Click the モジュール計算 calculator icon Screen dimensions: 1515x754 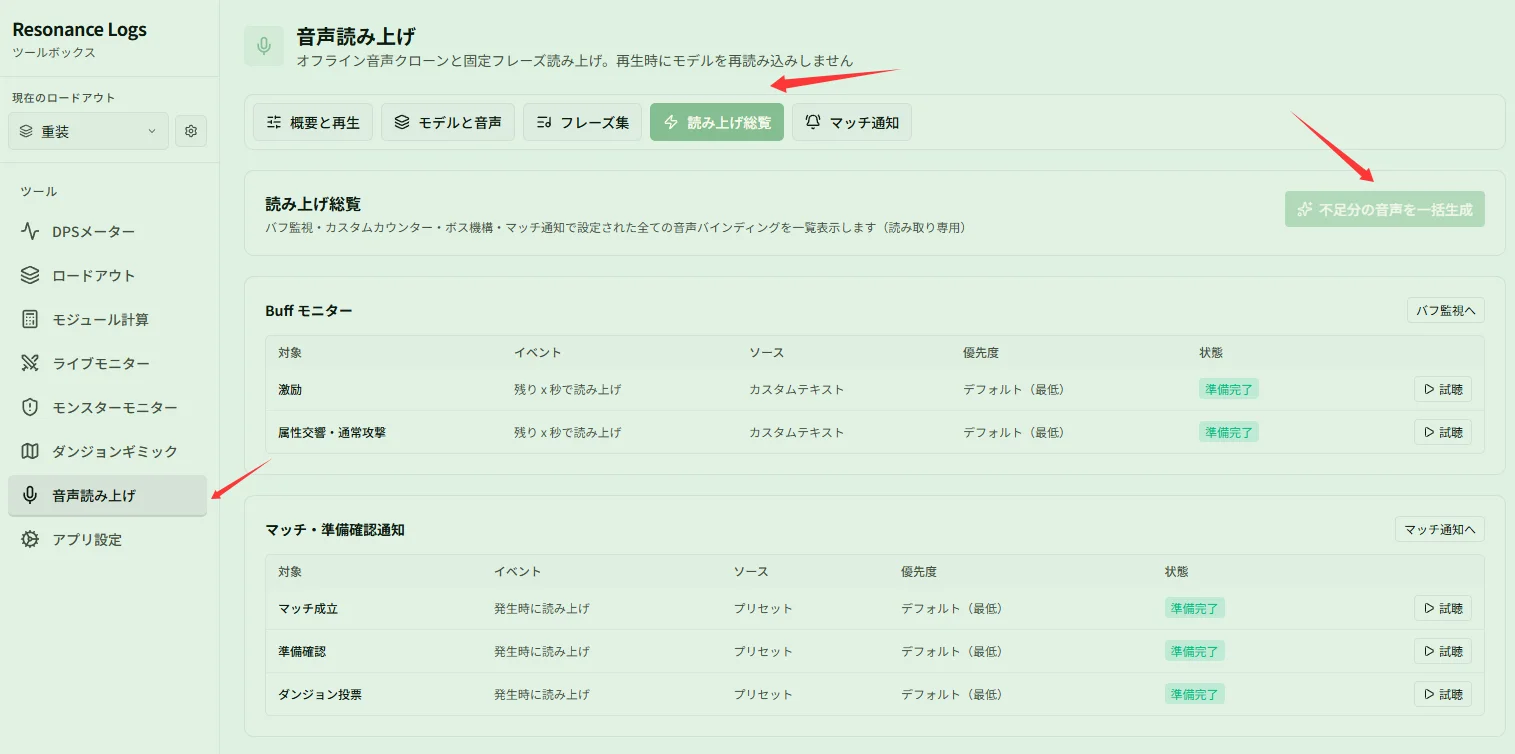[30, 320]
